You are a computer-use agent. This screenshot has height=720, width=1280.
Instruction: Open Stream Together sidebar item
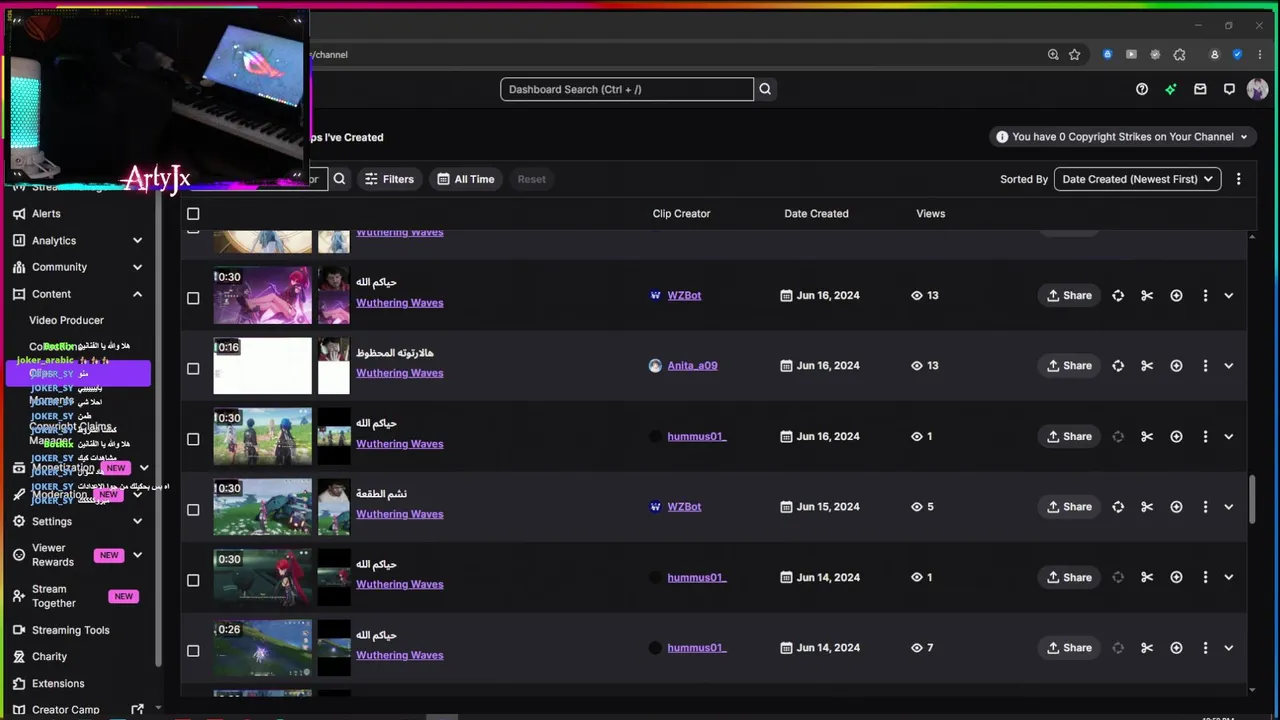(x=53, y=596)
